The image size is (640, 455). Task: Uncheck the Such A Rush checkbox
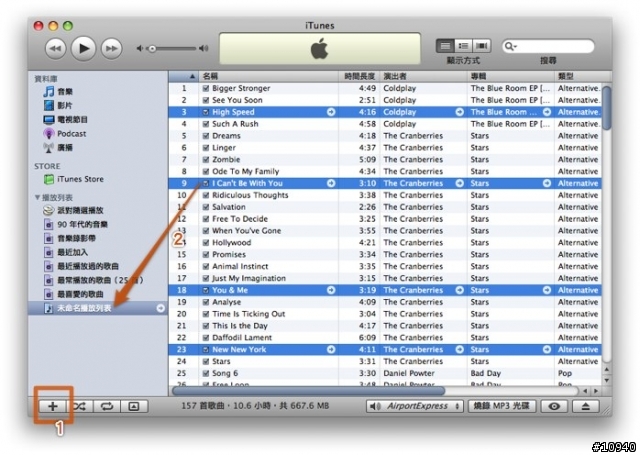(206, 124)
